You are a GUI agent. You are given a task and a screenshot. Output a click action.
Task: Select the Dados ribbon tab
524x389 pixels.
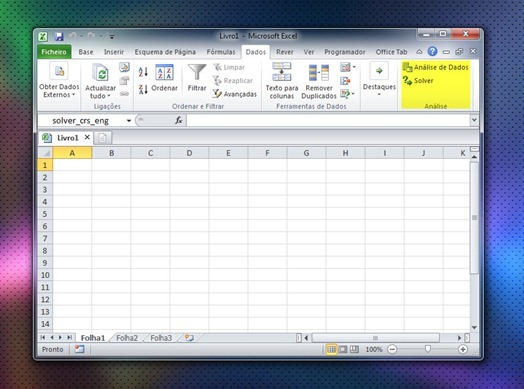(256, 52)
